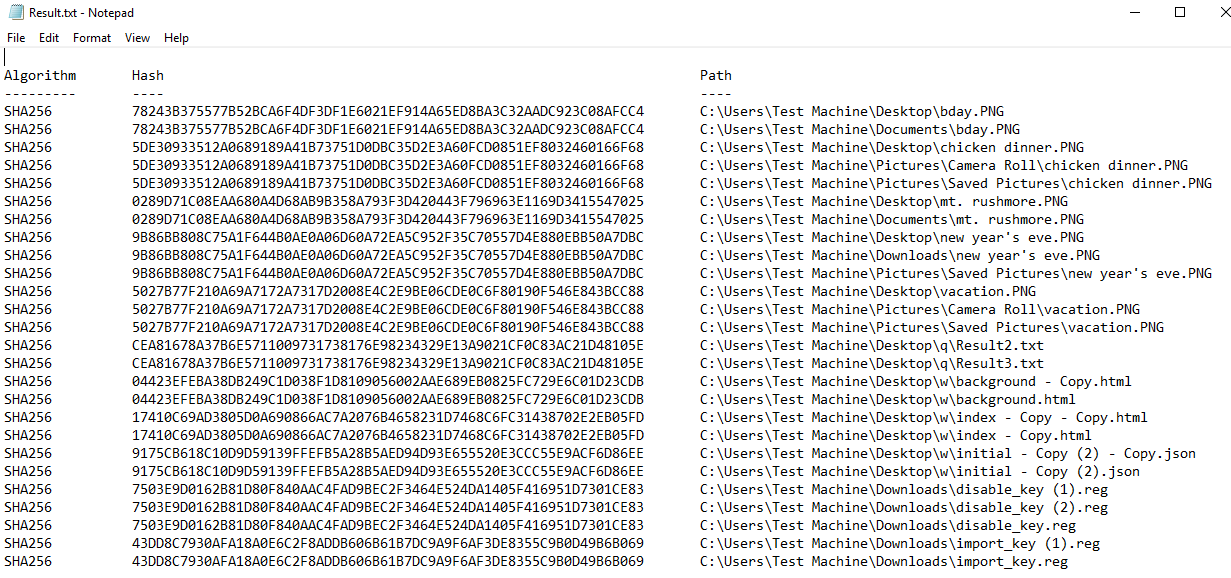Click the hash starting with CEA81678 for Result3.txt
Viewport: 1231px width, 578px height.
(x=388, y=363)
